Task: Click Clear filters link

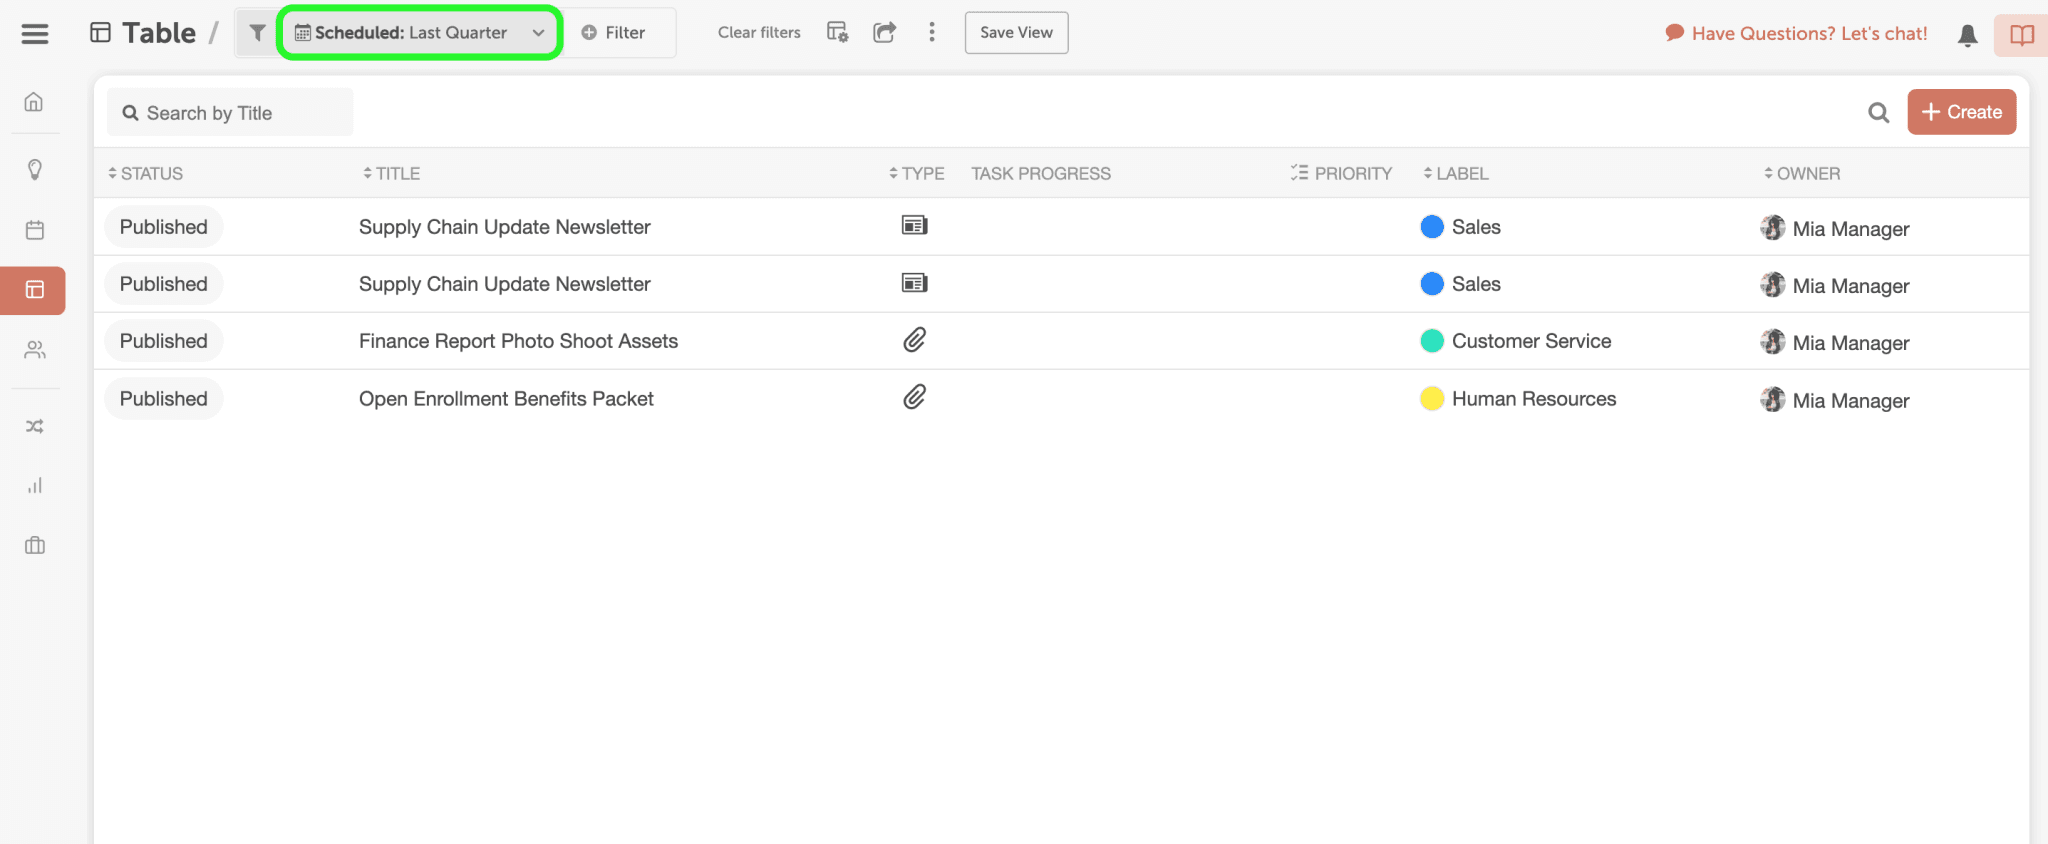Action: 759,33
